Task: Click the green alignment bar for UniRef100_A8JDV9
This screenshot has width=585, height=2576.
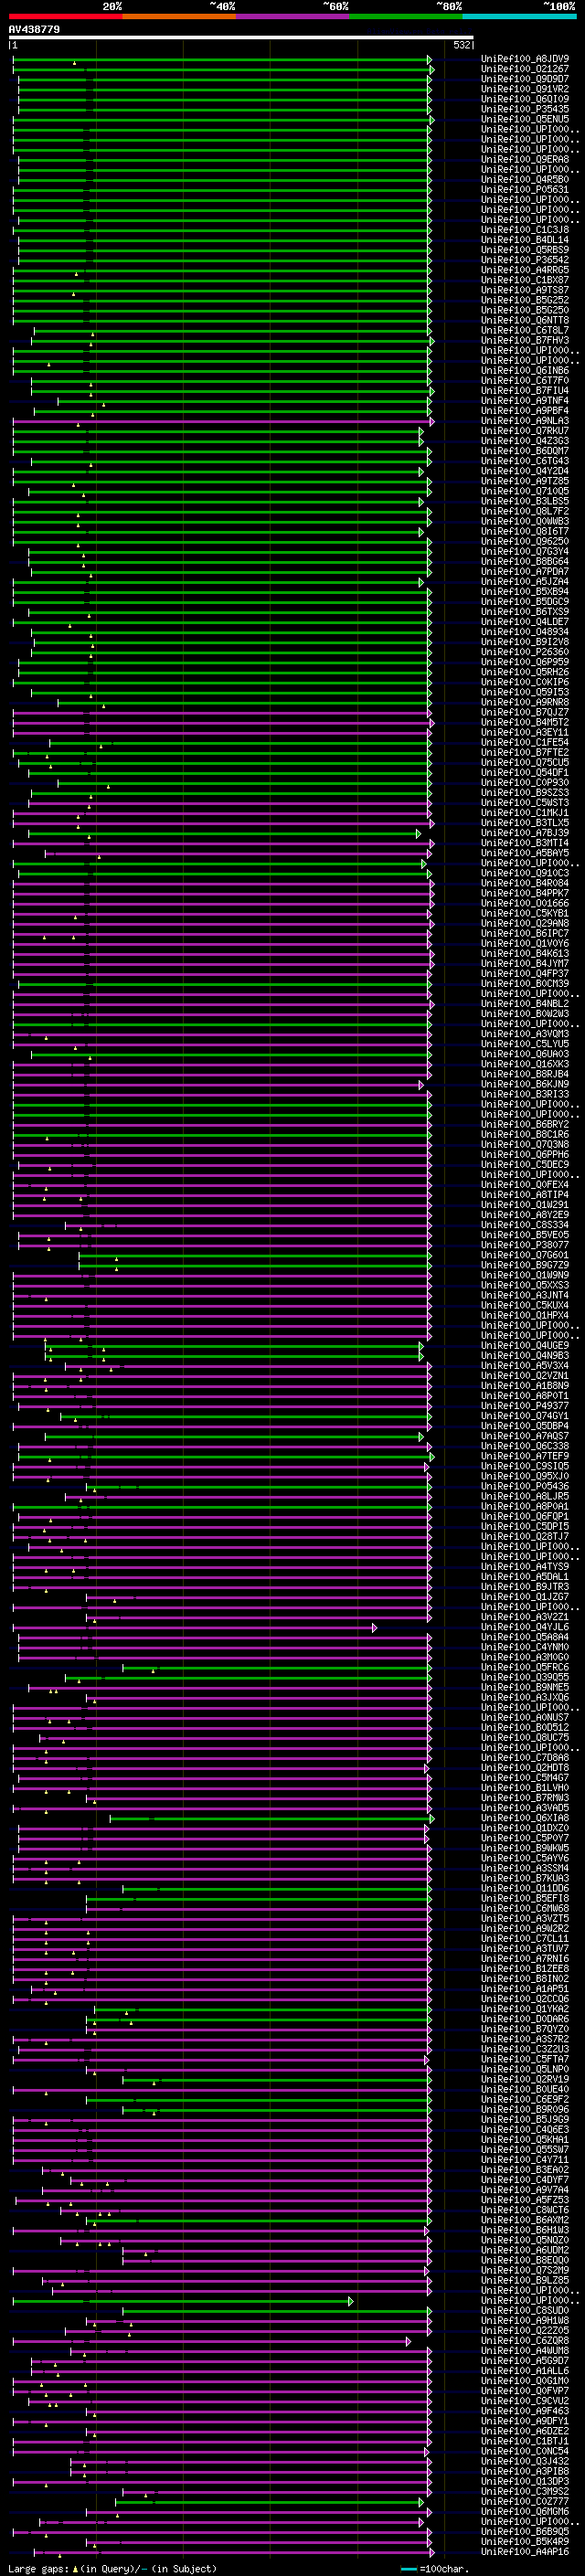Action: [x=222, y=60]
